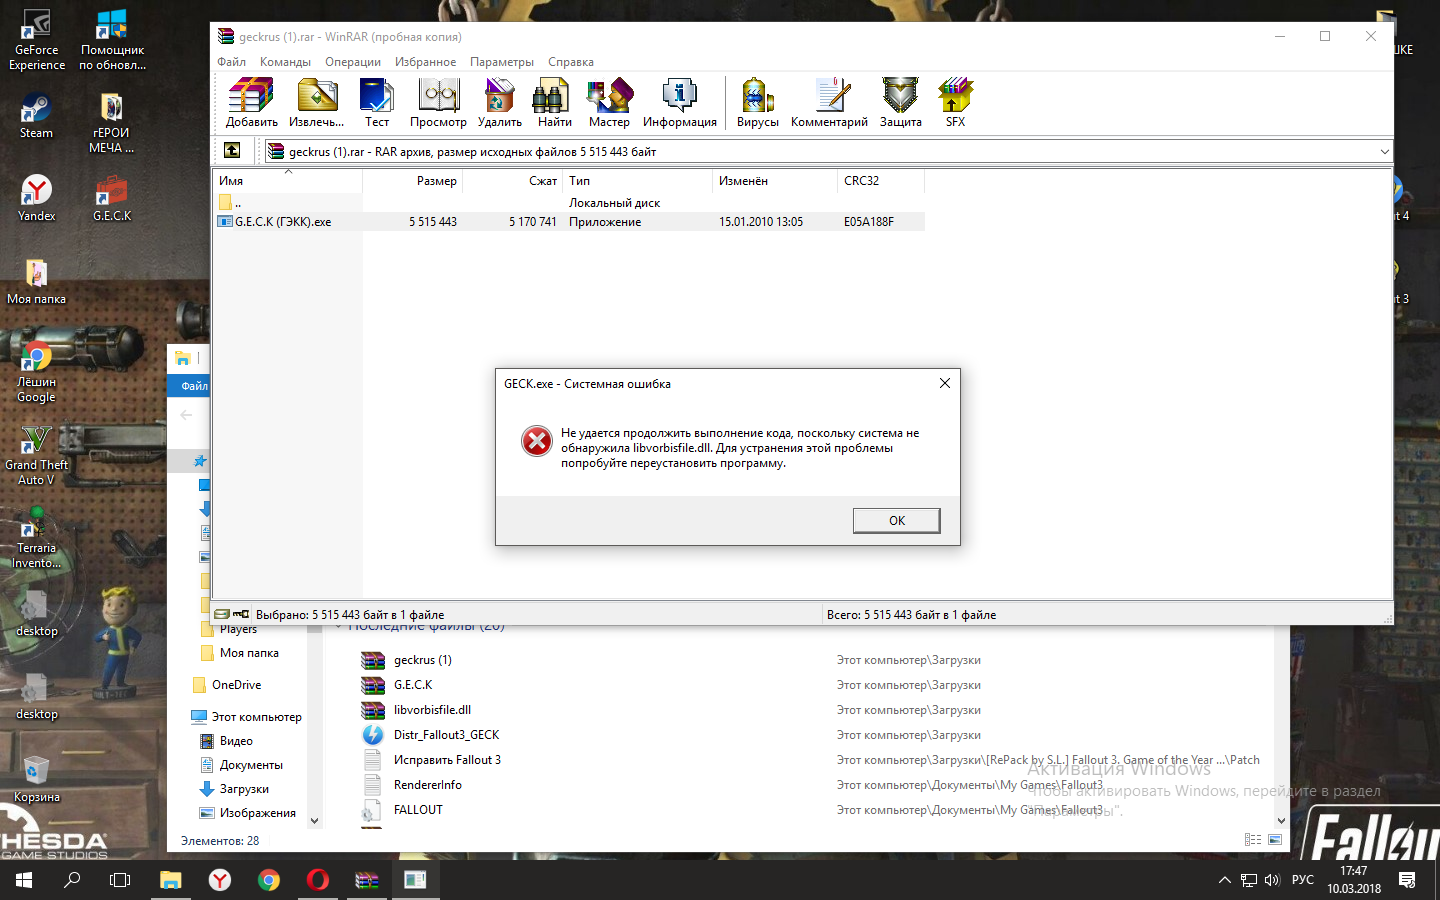The height and width of the screenshot is (900, 1440).
Task: Open File Explorer from taskbar
Action: tap(171, 880)
